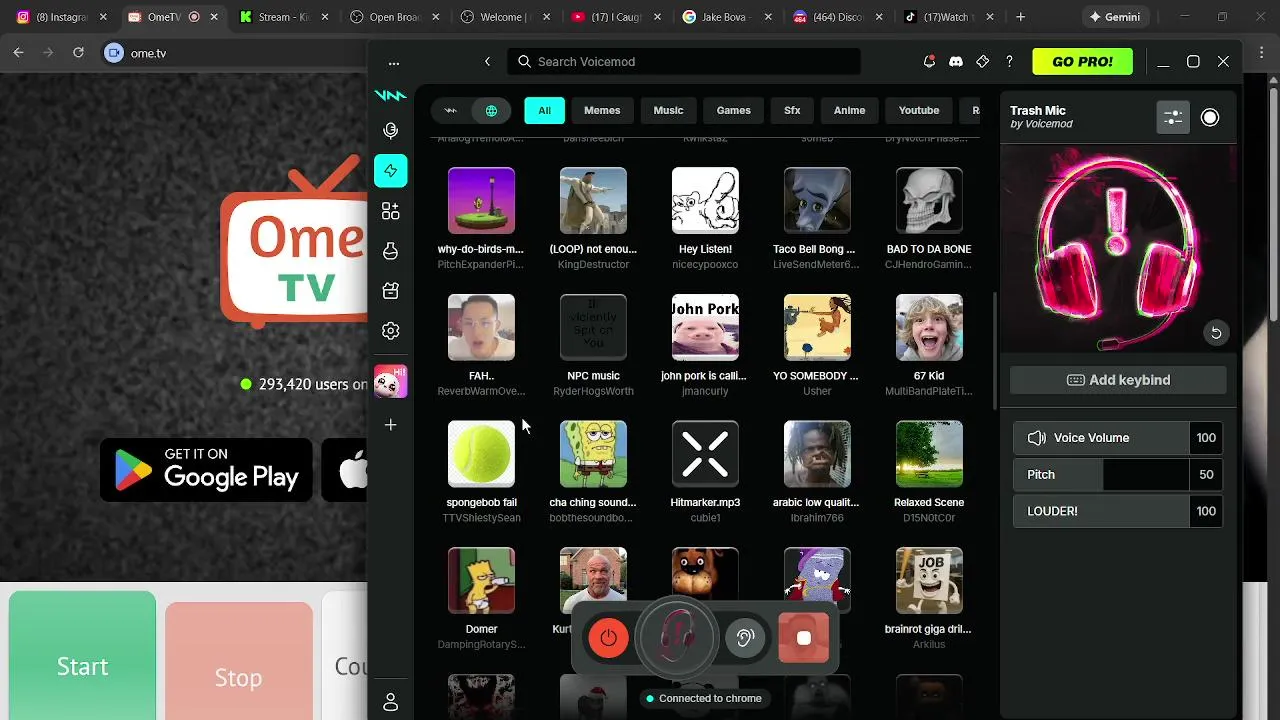Image resolution: width=1280 pixels, height=720 pixels.
Task: Open the help question mark icon
Action: (x=1009, y=62)
